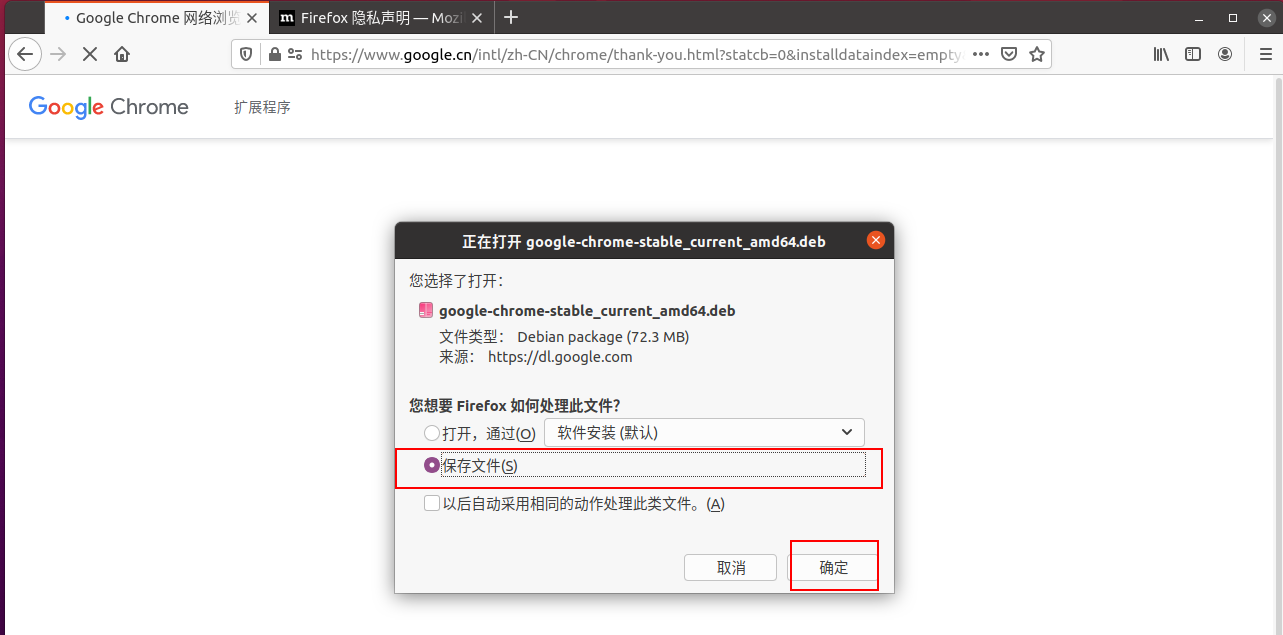Click the https://dl.google.com source text

point(560,357)
